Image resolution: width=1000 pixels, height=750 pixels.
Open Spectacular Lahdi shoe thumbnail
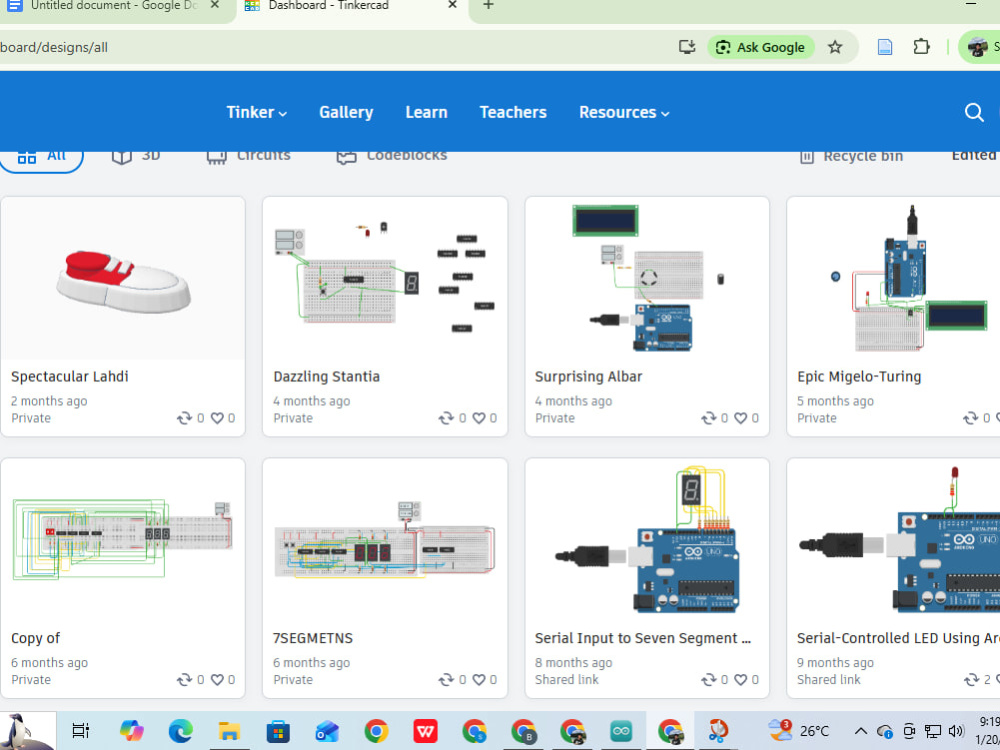click(123, 278)
